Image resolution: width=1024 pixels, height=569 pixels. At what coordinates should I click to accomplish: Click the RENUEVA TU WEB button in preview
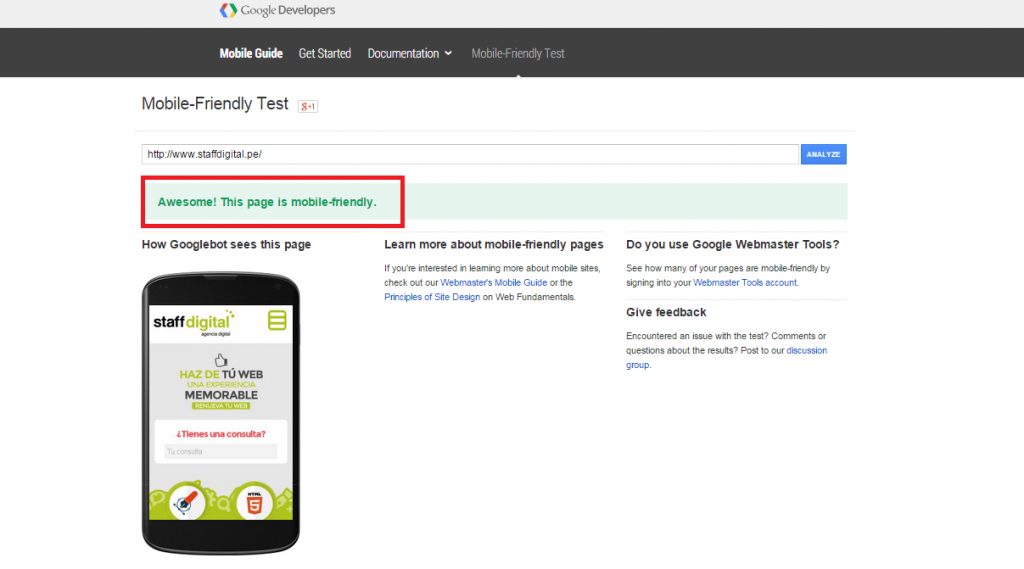(221, 406)
